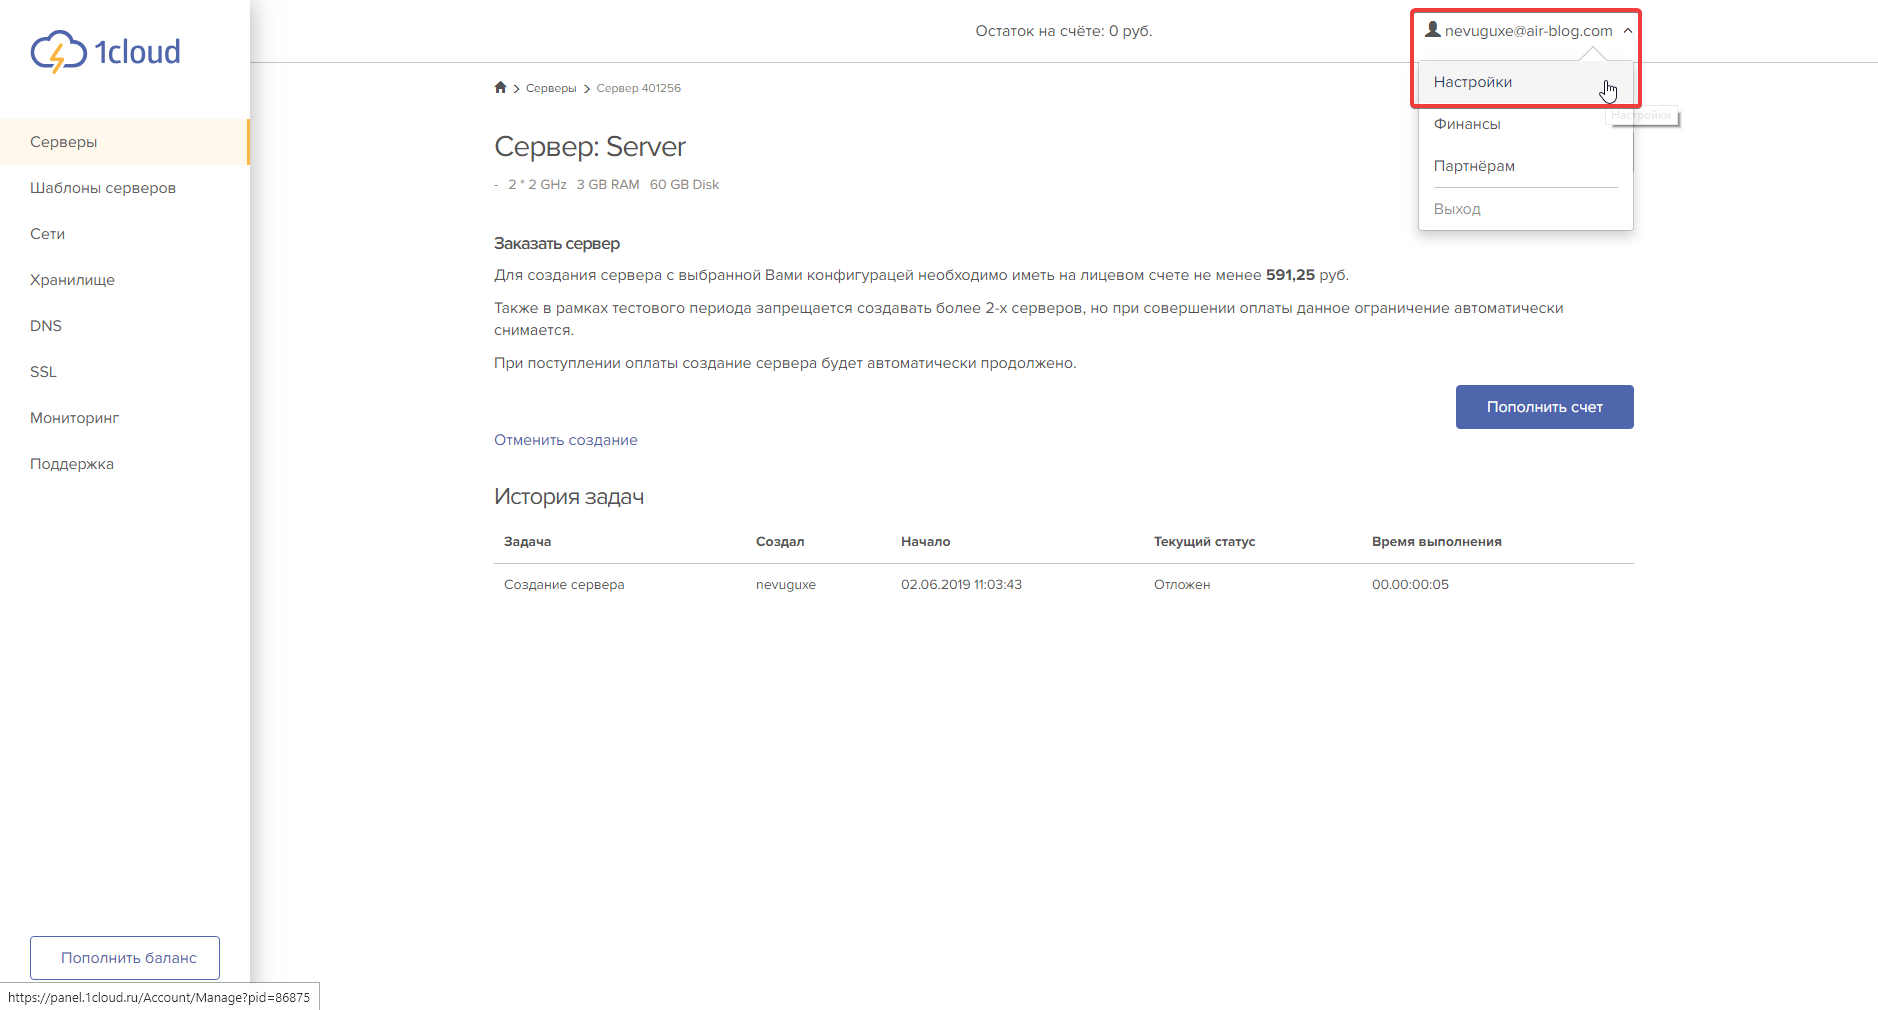Open the Сети sidebar section
This screenshot has width=1878, height=1010.
[x=47, y=234]
